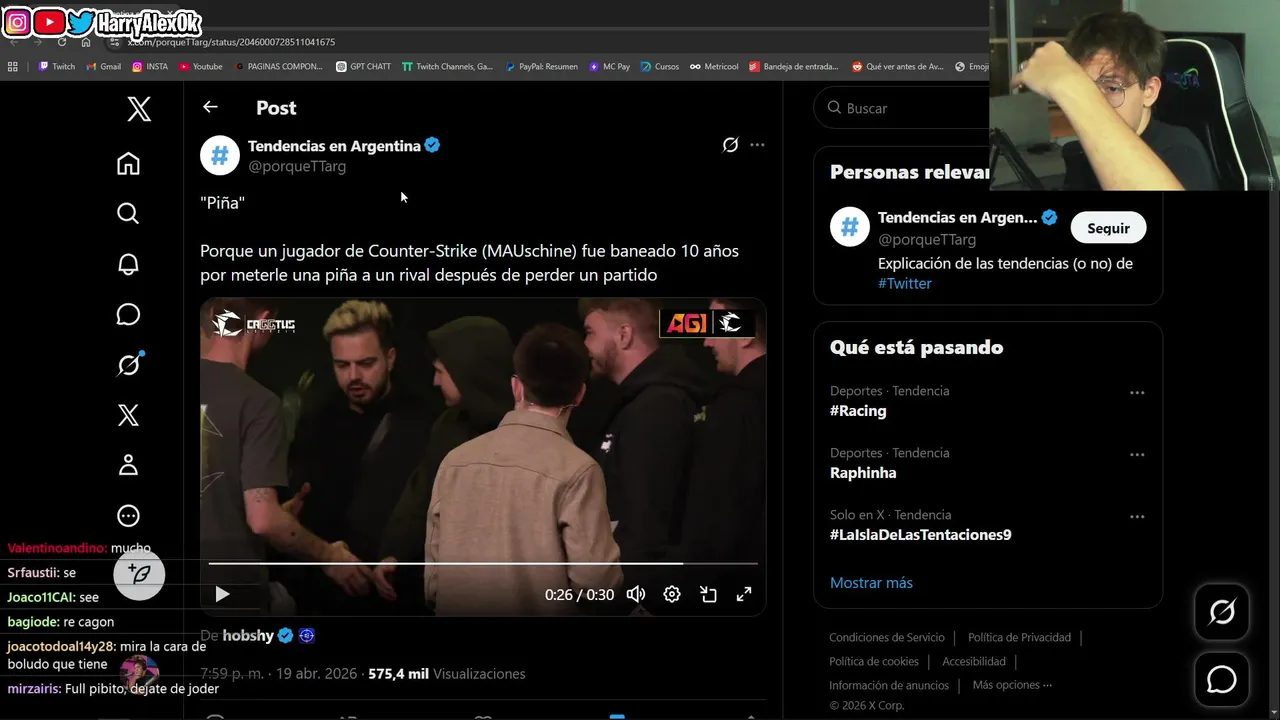1280x720 pixels.
Task: Open Accesibilidad footer link
Action: coord(974,661)
